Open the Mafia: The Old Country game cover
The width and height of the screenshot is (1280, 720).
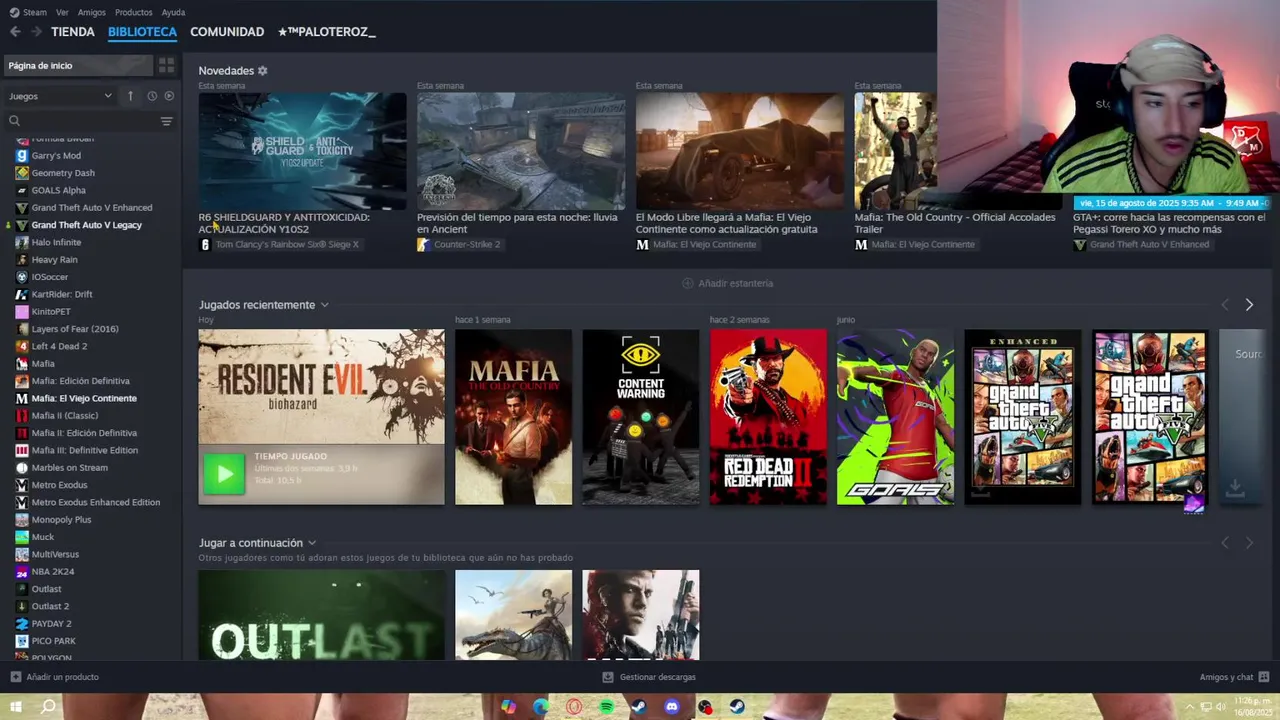514,417
